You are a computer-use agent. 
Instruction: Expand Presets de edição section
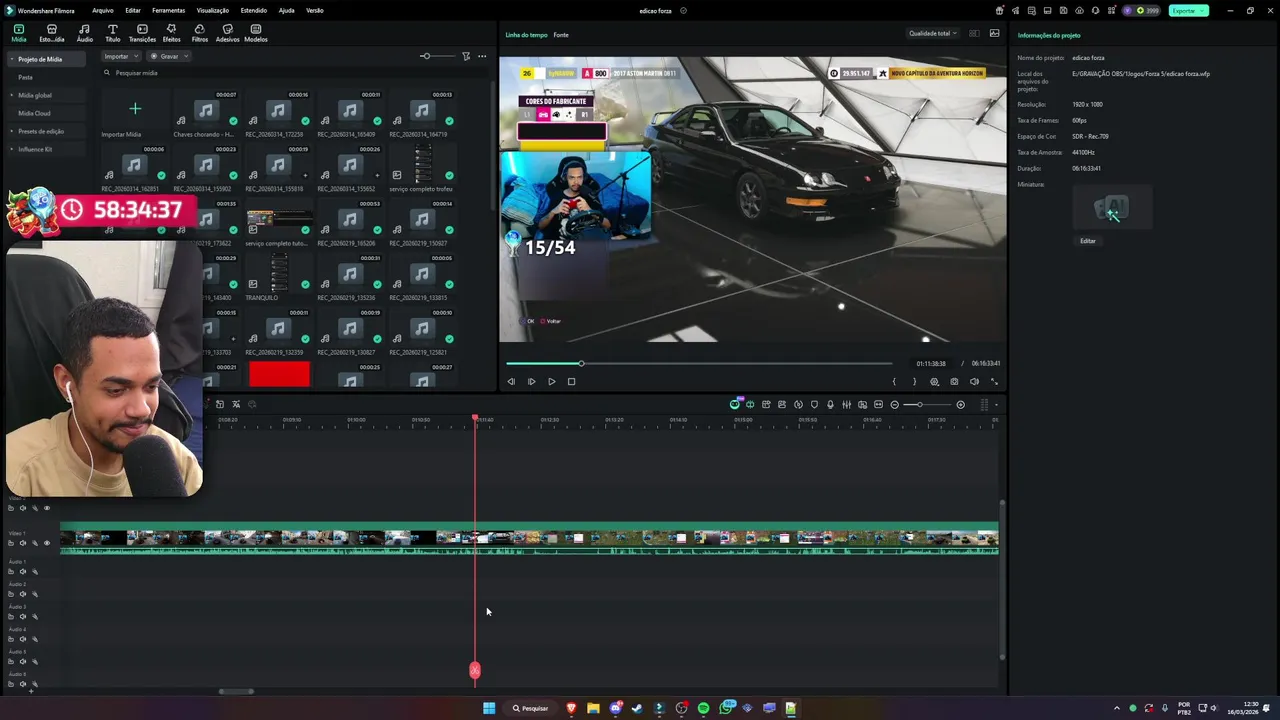tap(11, 131)
